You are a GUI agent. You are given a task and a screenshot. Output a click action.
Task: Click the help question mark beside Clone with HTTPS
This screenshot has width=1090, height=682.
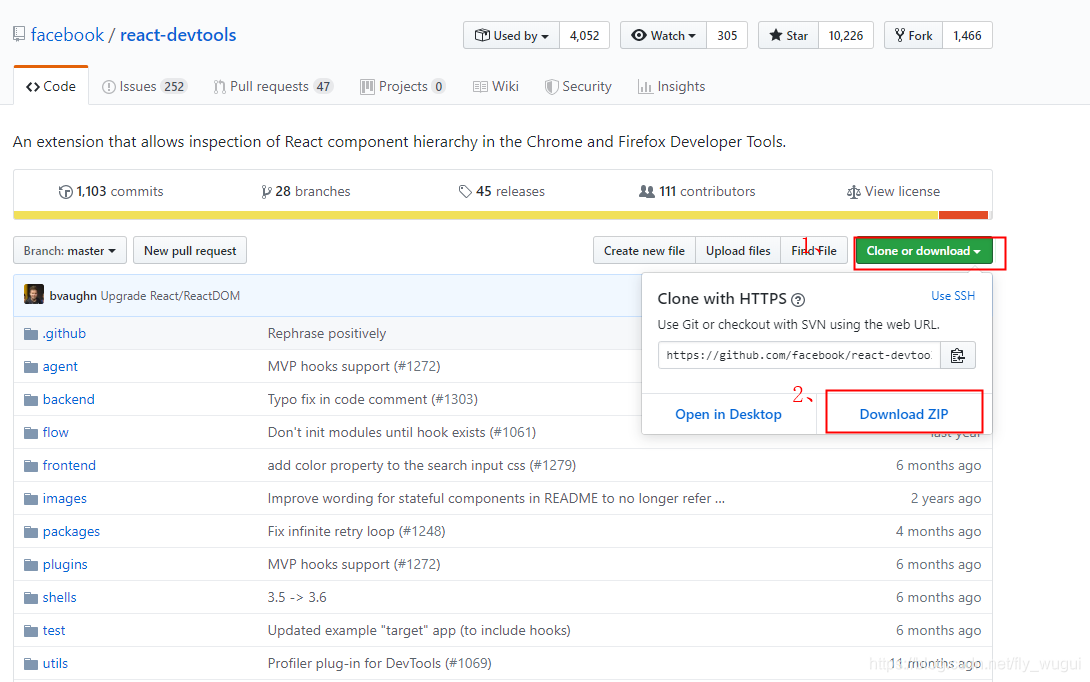pyautogui.click(x=798, y=300)
